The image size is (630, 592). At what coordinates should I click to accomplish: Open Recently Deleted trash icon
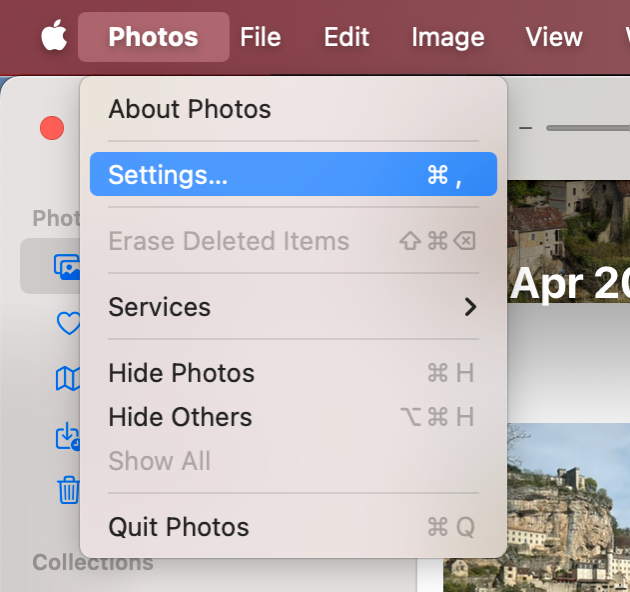[69, 490]
